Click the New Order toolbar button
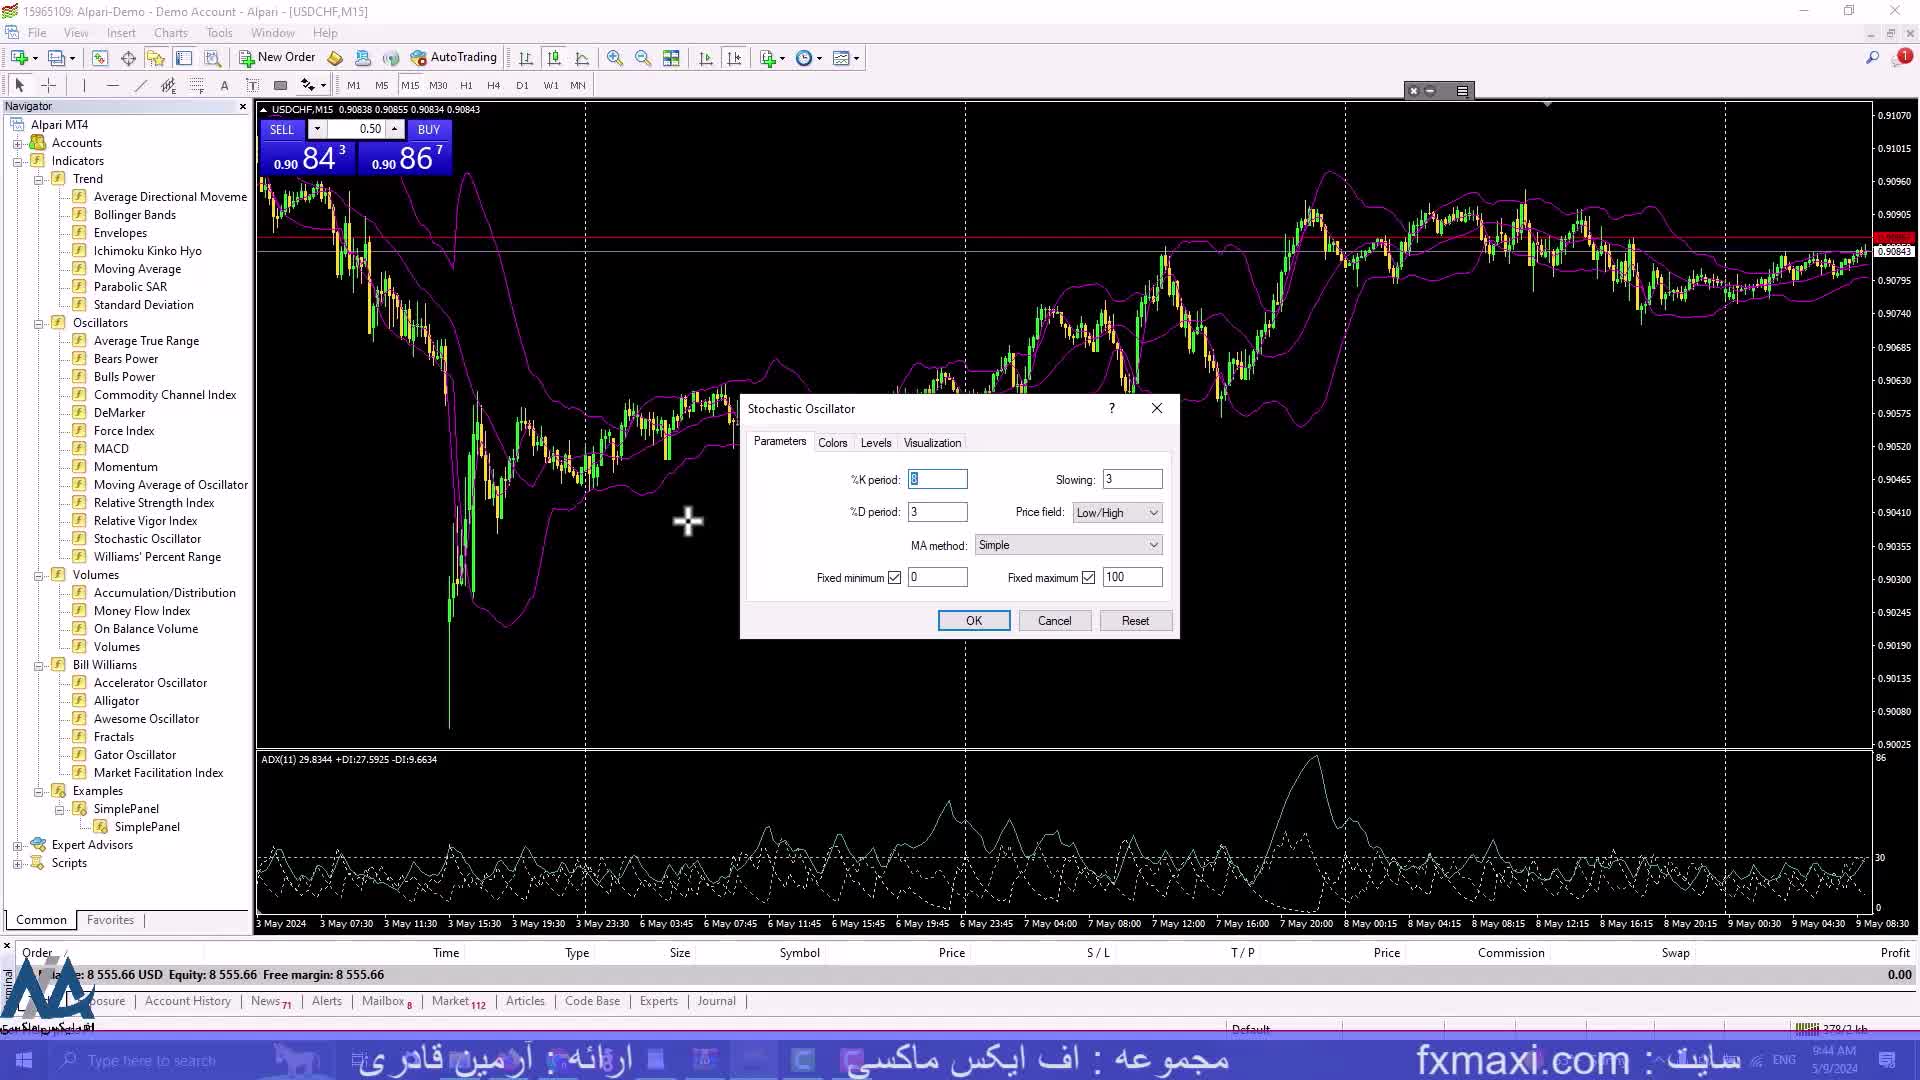Image resolution: width=1920 pixels, height=1080 pixels. click(277, 58)
